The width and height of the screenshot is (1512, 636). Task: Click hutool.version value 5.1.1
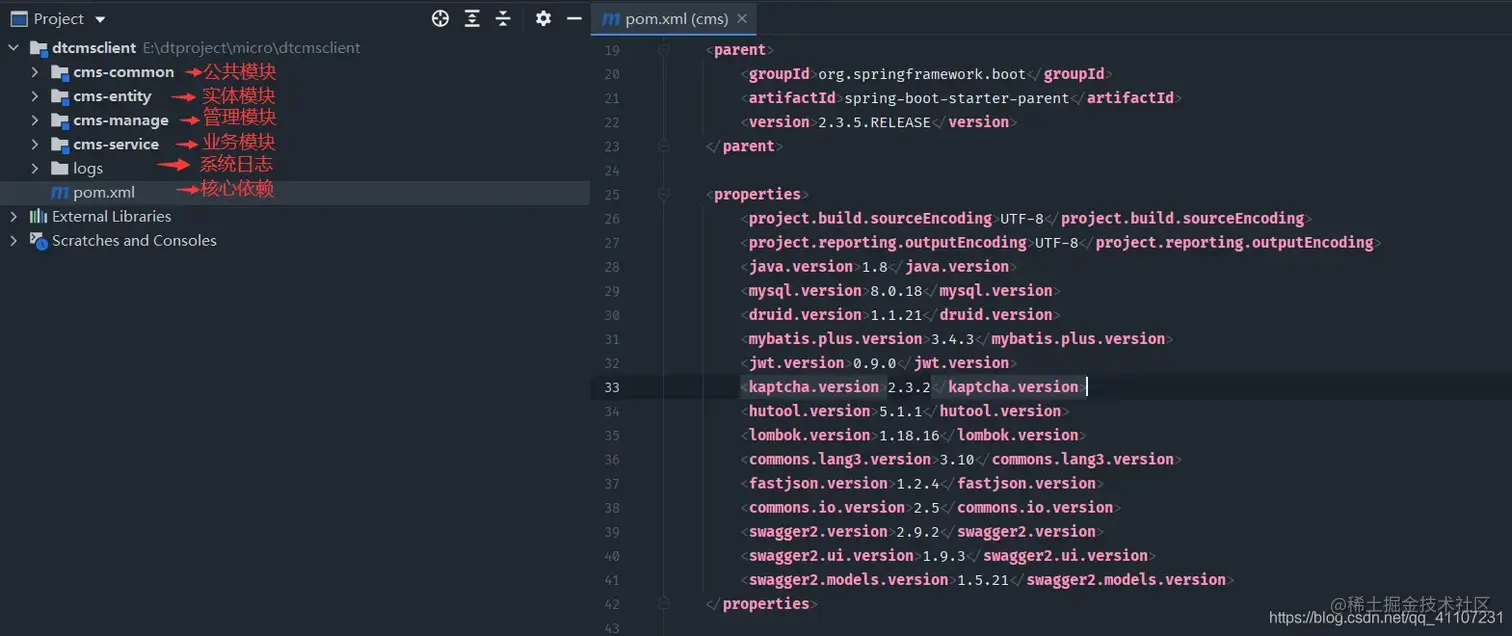[x=900, y=411]
